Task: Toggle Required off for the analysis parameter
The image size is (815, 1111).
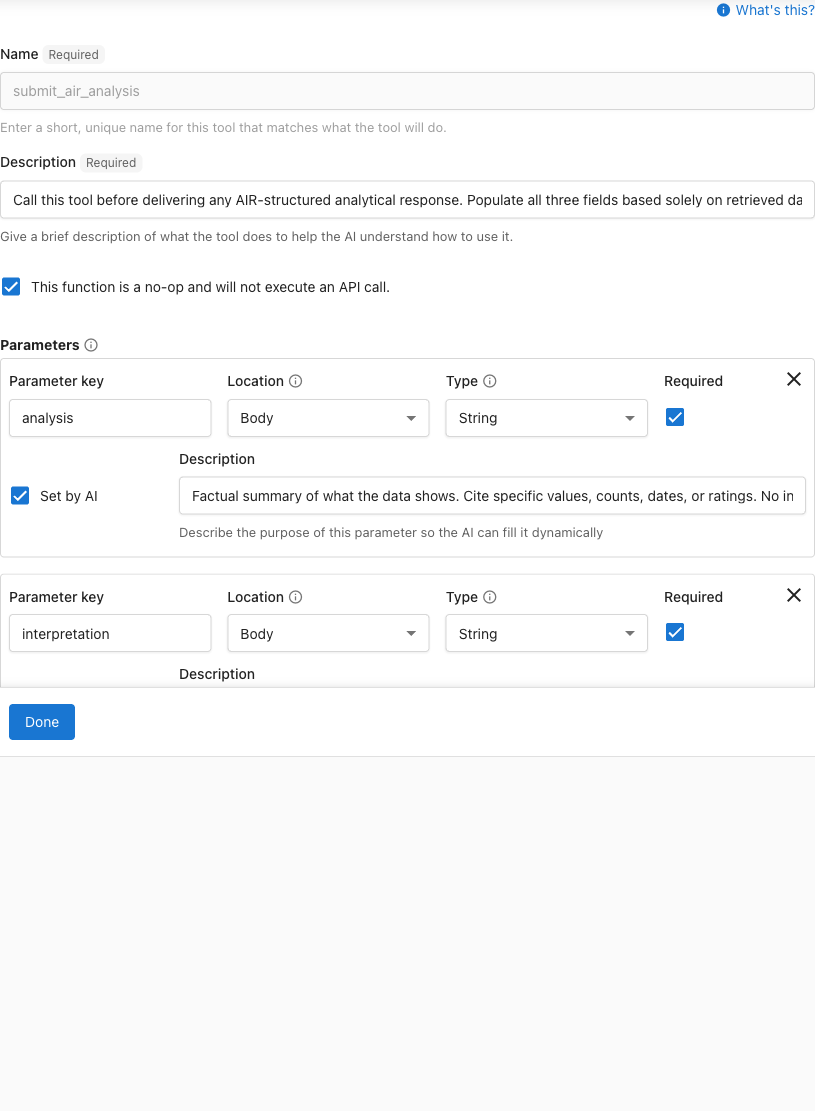Action: [x=675, y=417]
